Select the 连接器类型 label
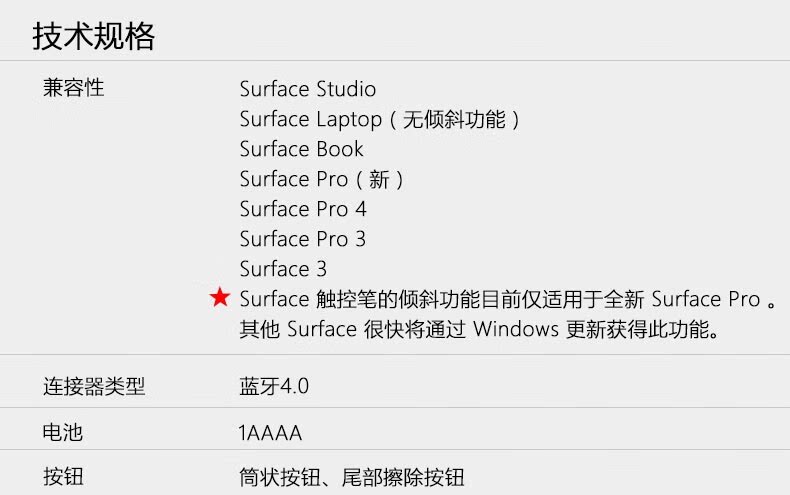 (94, 387)
